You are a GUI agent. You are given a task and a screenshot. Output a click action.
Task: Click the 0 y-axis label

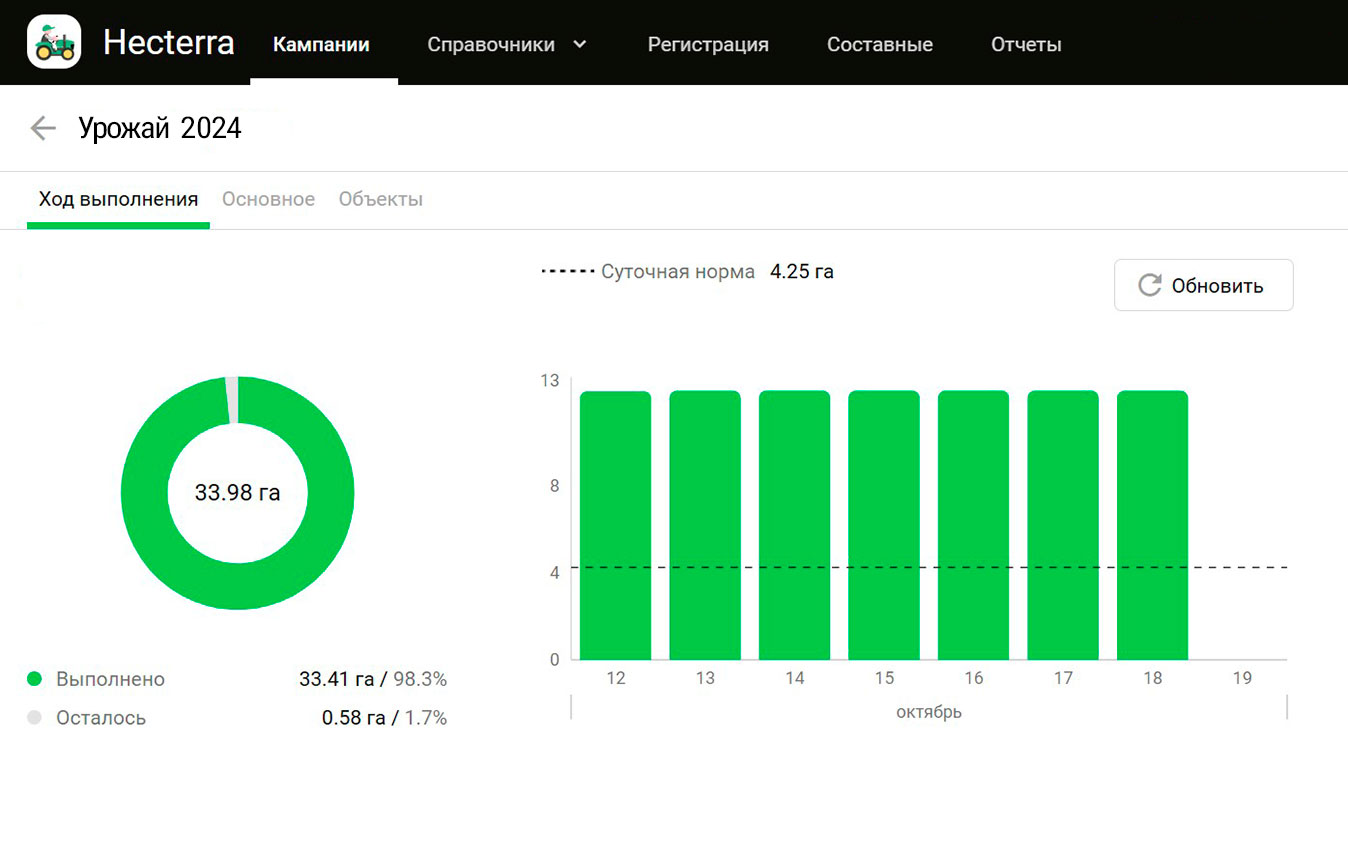tap(555, 659)
